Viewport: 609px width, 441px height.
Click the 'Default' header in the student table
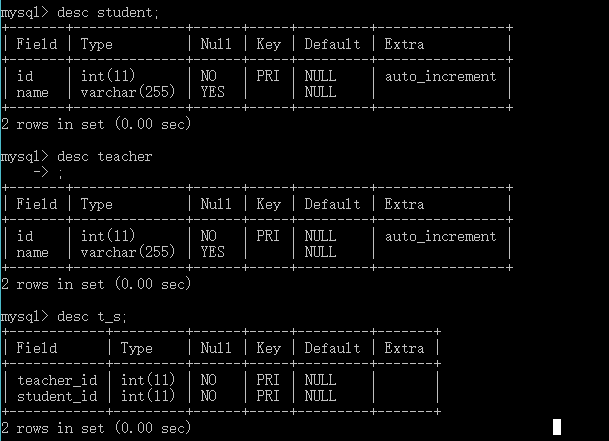tap(332, 44)
